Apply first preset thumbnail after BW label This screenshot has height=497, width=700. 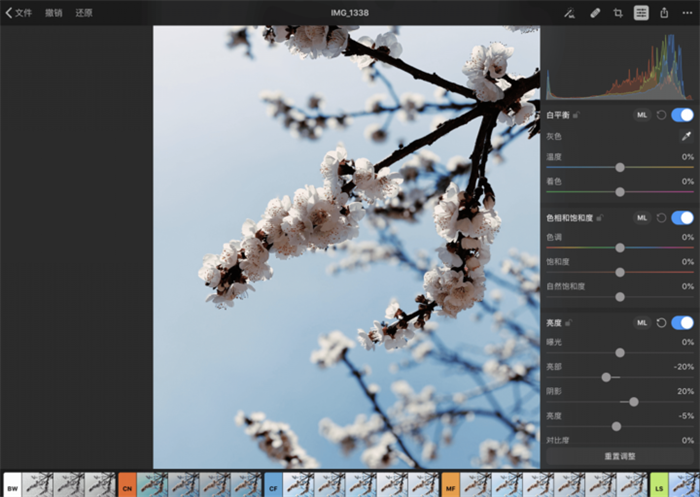pos(38,486)
